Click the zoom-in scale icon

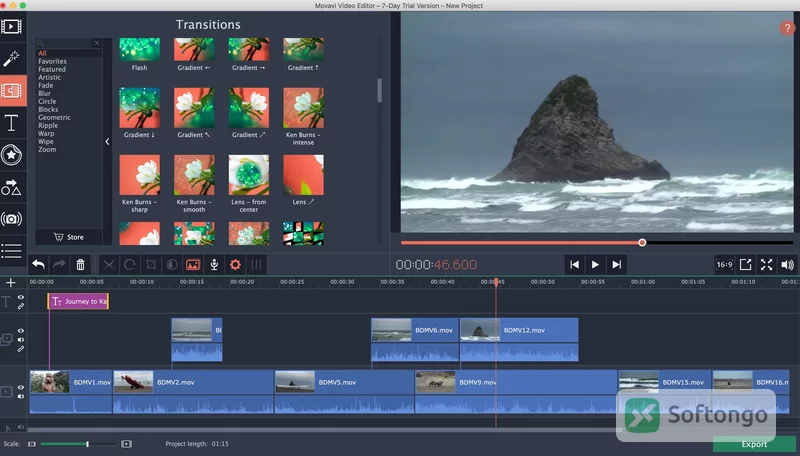pos(127,444)
